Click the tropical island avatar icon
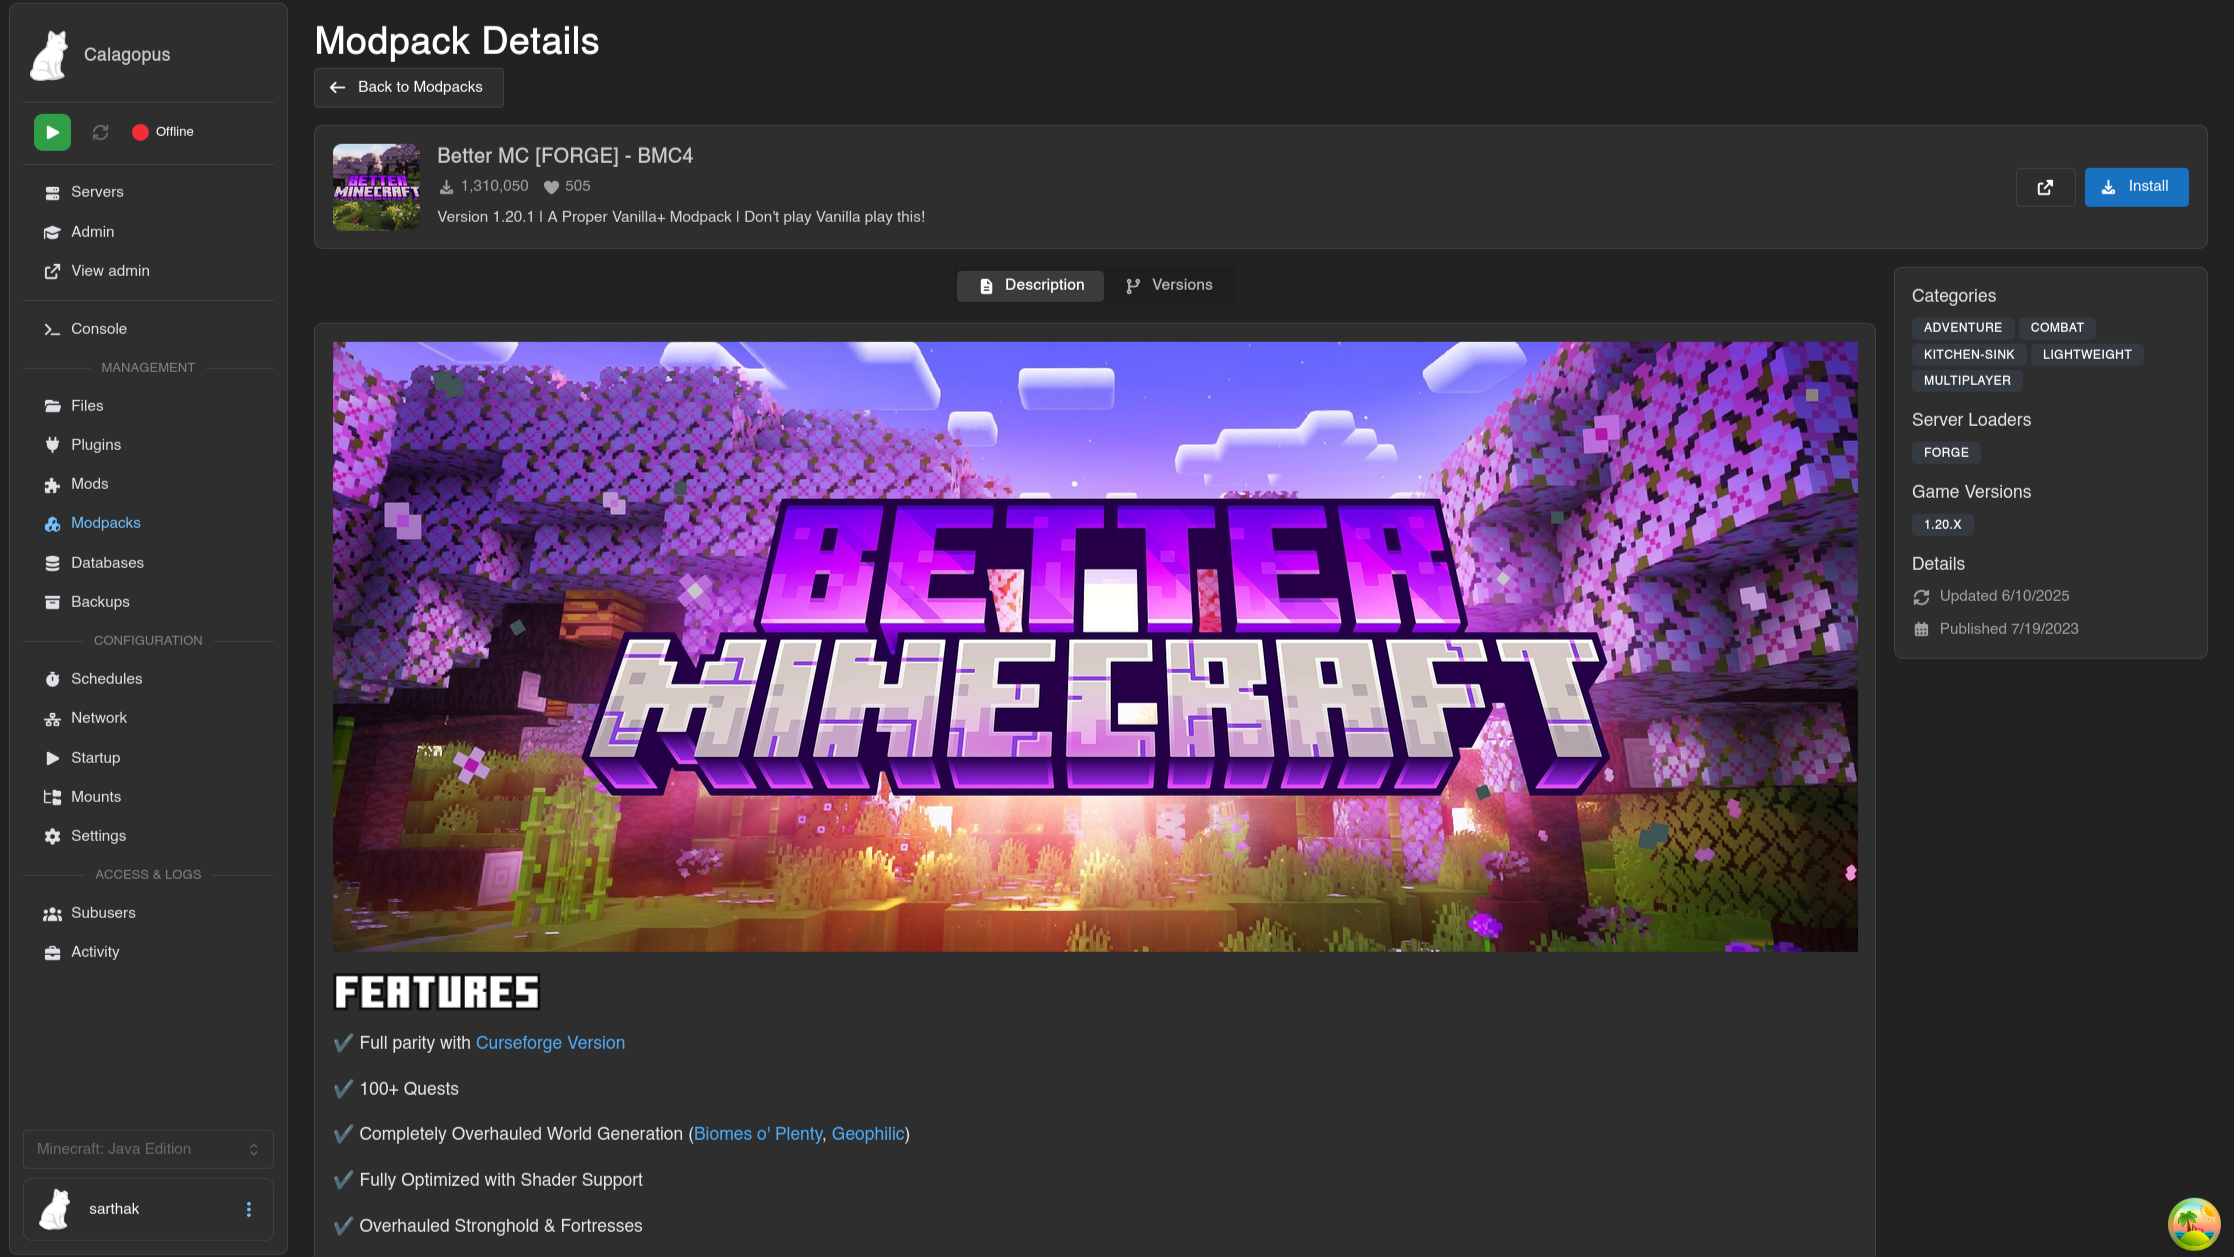 pos(2193,1223)
